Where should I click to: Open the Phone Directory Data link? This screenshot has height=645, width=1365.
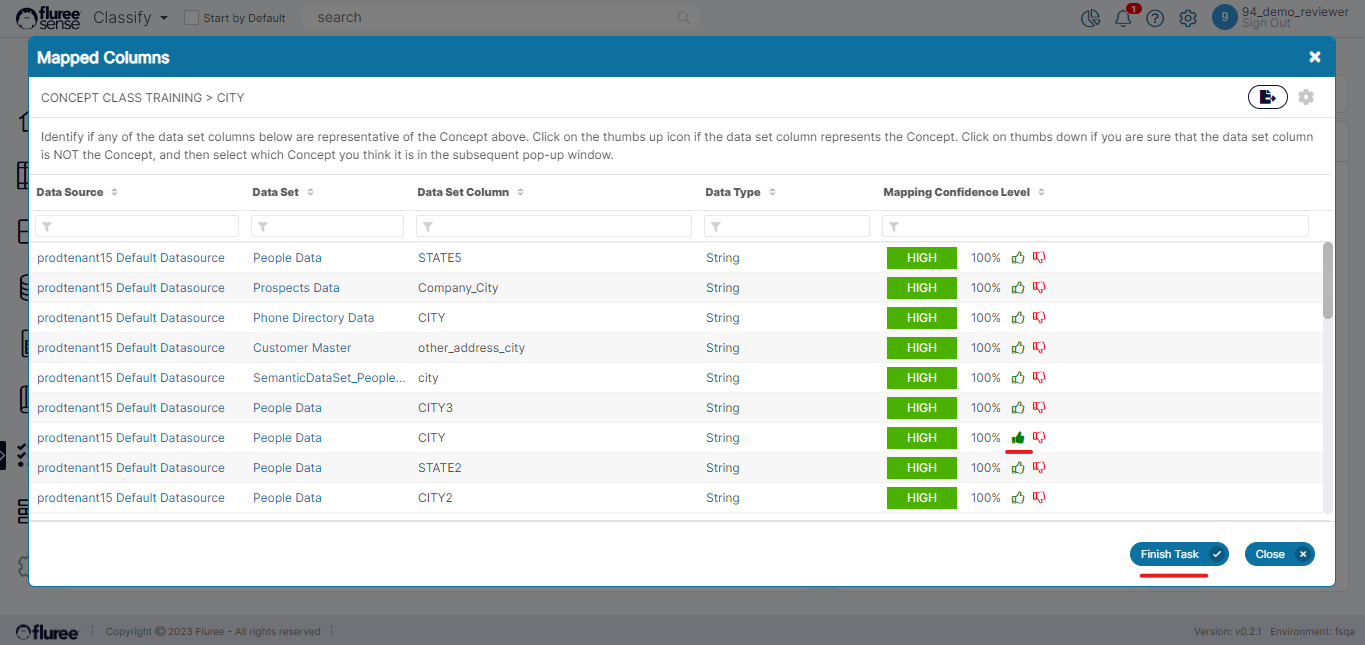tap(313, 318)
